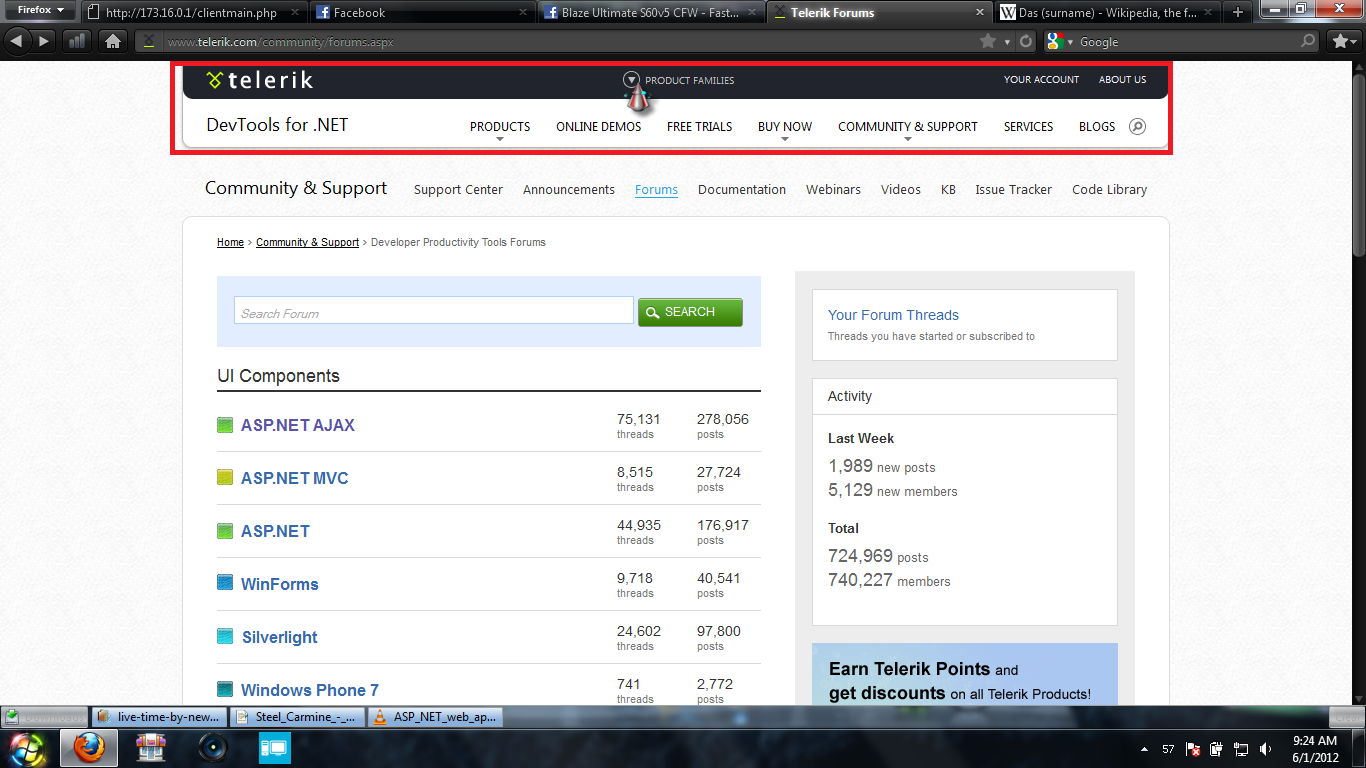Screen dimensions: 1366x768
Task: Open the Documentation section
Action: tap(742, 189)
